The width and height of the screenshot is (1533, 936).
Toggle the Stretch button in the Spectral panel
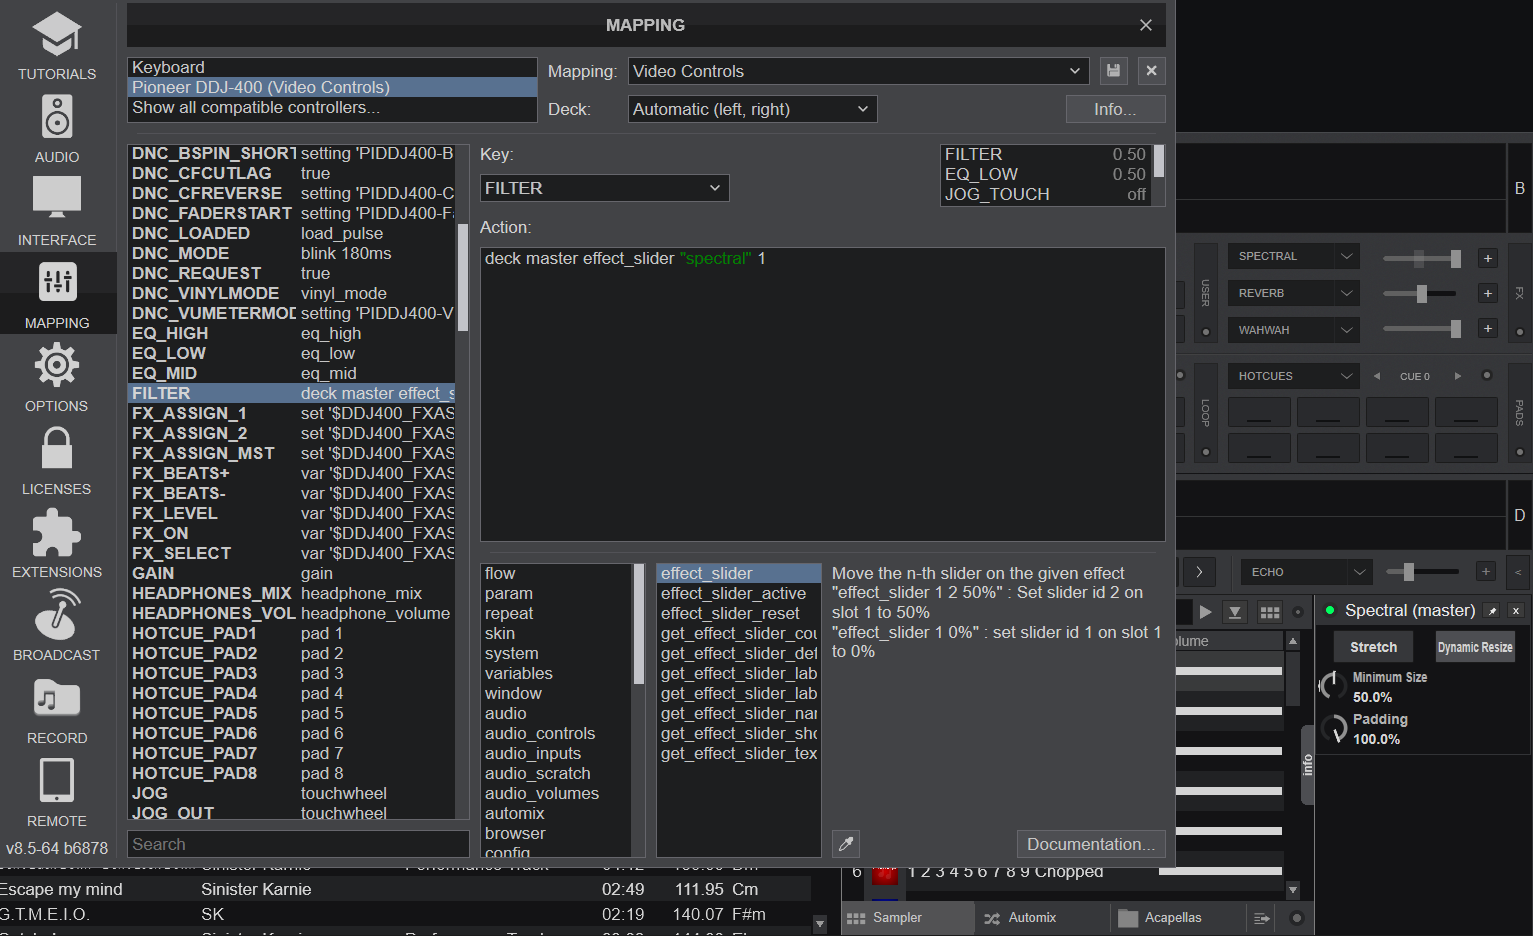pyautogui.click(x=1373, y=647)
